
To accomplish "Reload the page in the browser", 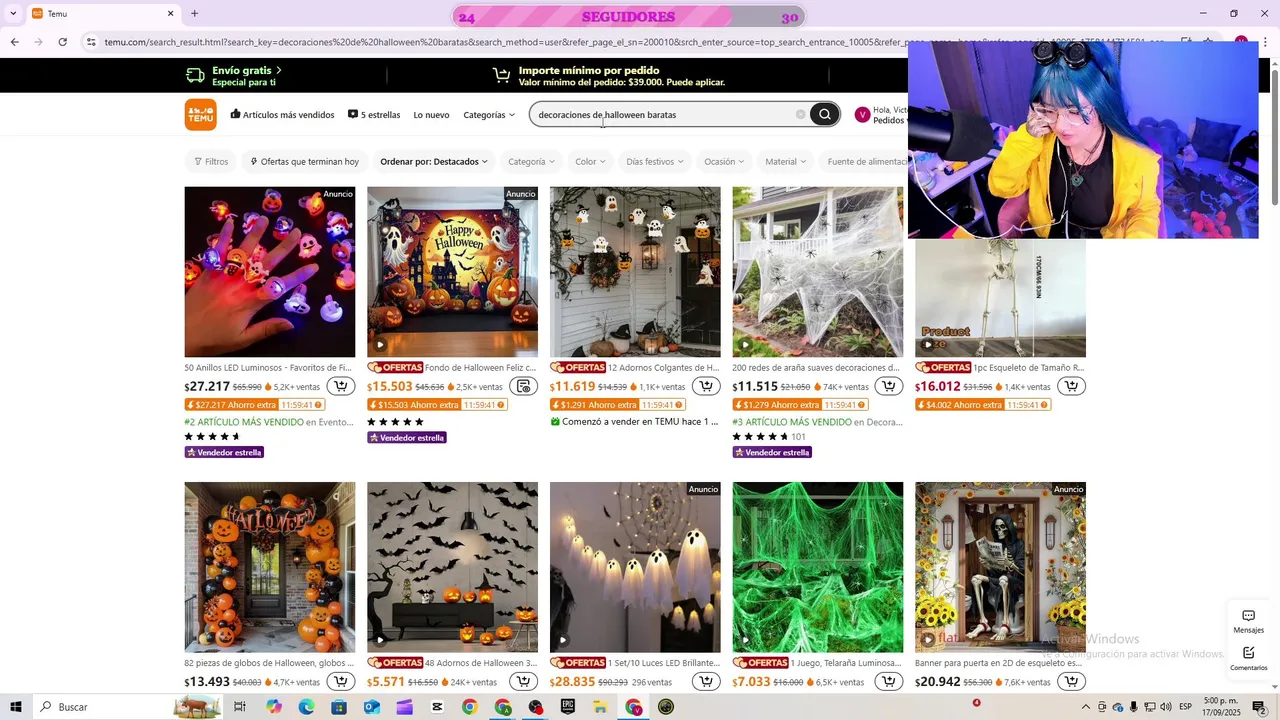I will [63, 42].
